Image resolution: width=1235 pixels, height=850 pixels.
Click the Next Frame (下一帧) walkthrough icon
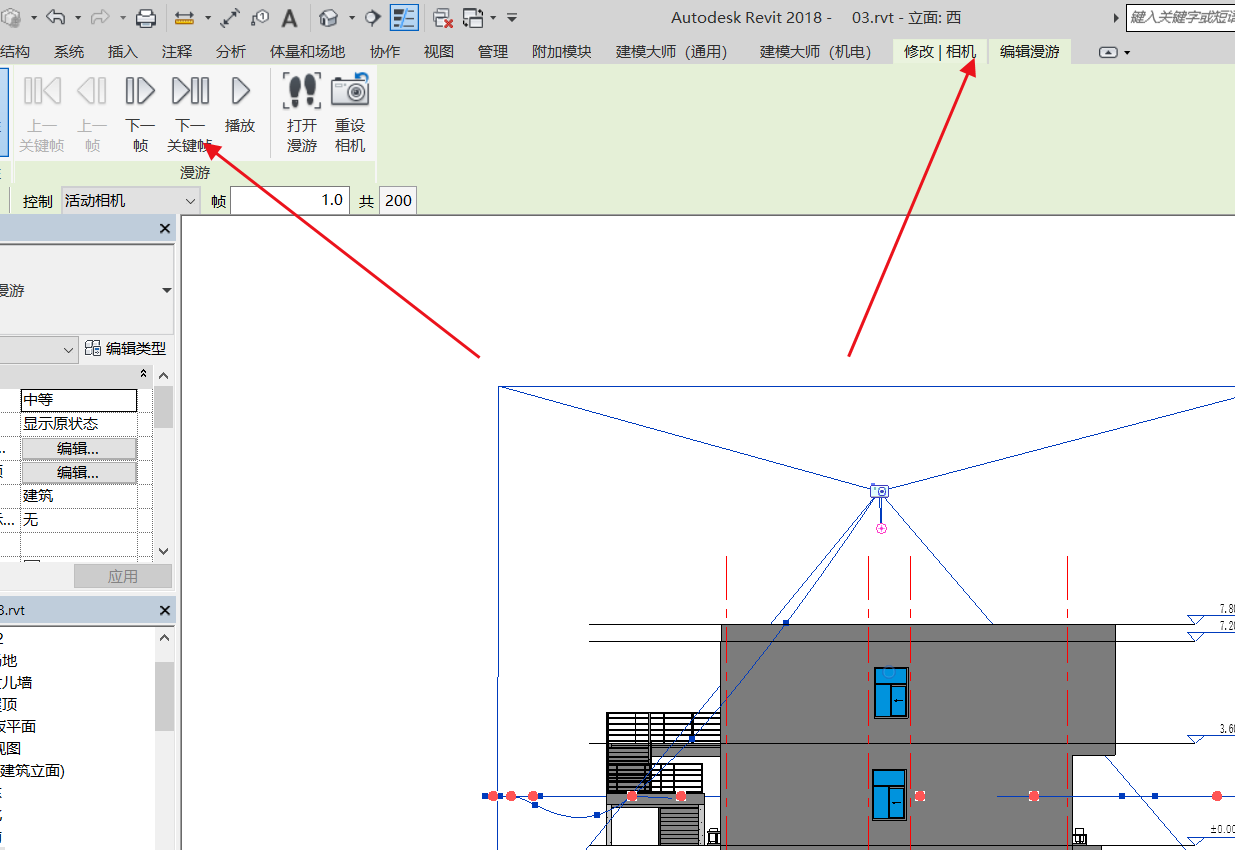tap(140, 92)
